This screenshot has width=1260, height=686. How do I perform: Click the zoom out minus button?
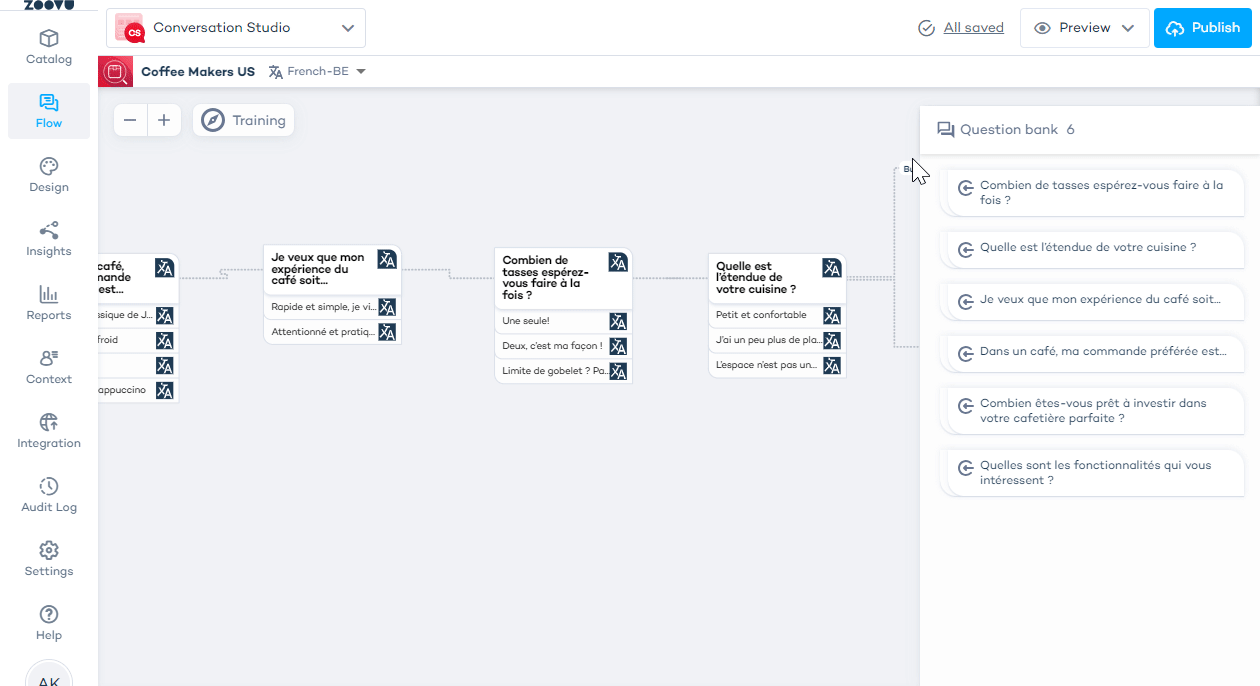130,121
